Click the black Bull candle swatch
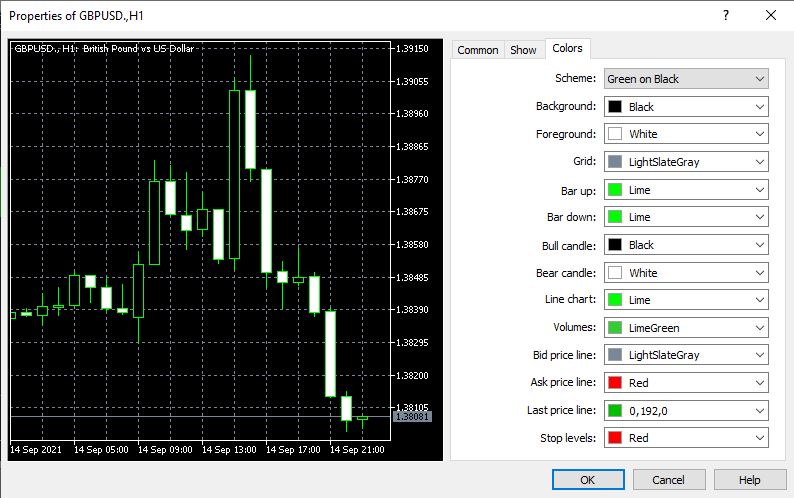794x498 pixels. [615, 245]
